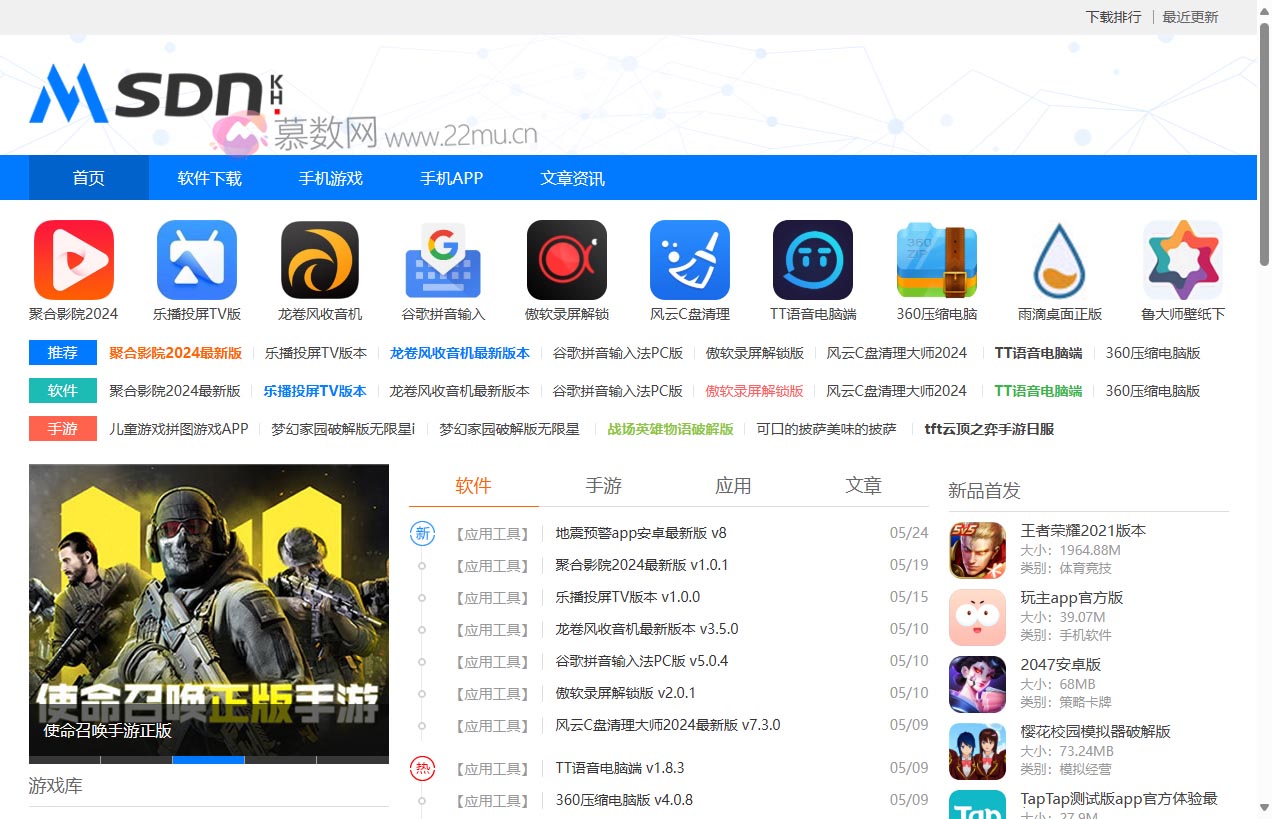Open the 地震预警app安卓最新版 entry
Viewport: 1272px width, 819px height.
pyautogui.click(x=637, y=533)
